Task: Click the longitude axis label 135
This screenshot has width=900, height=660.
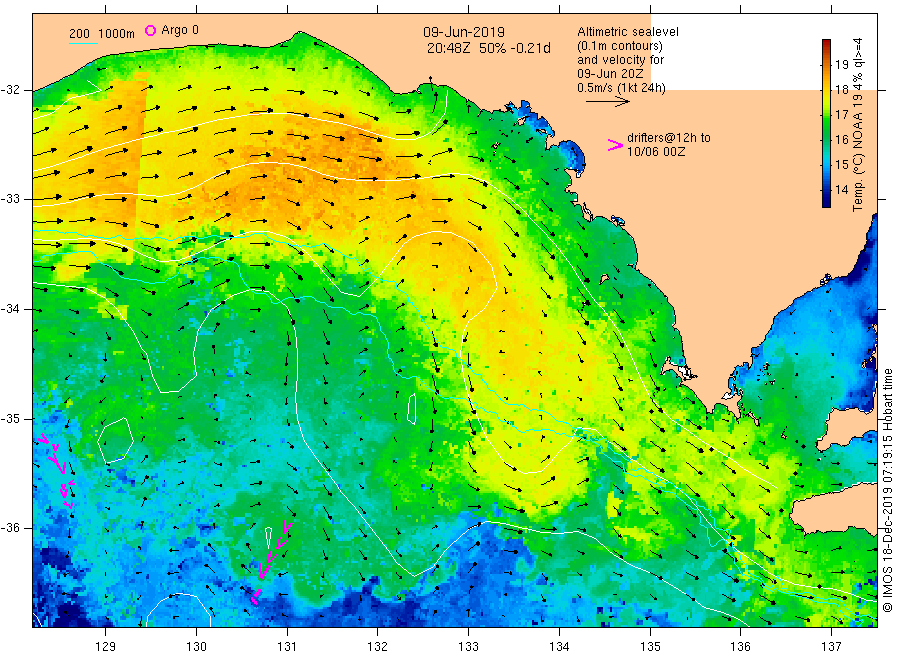Action: [650, 647]
